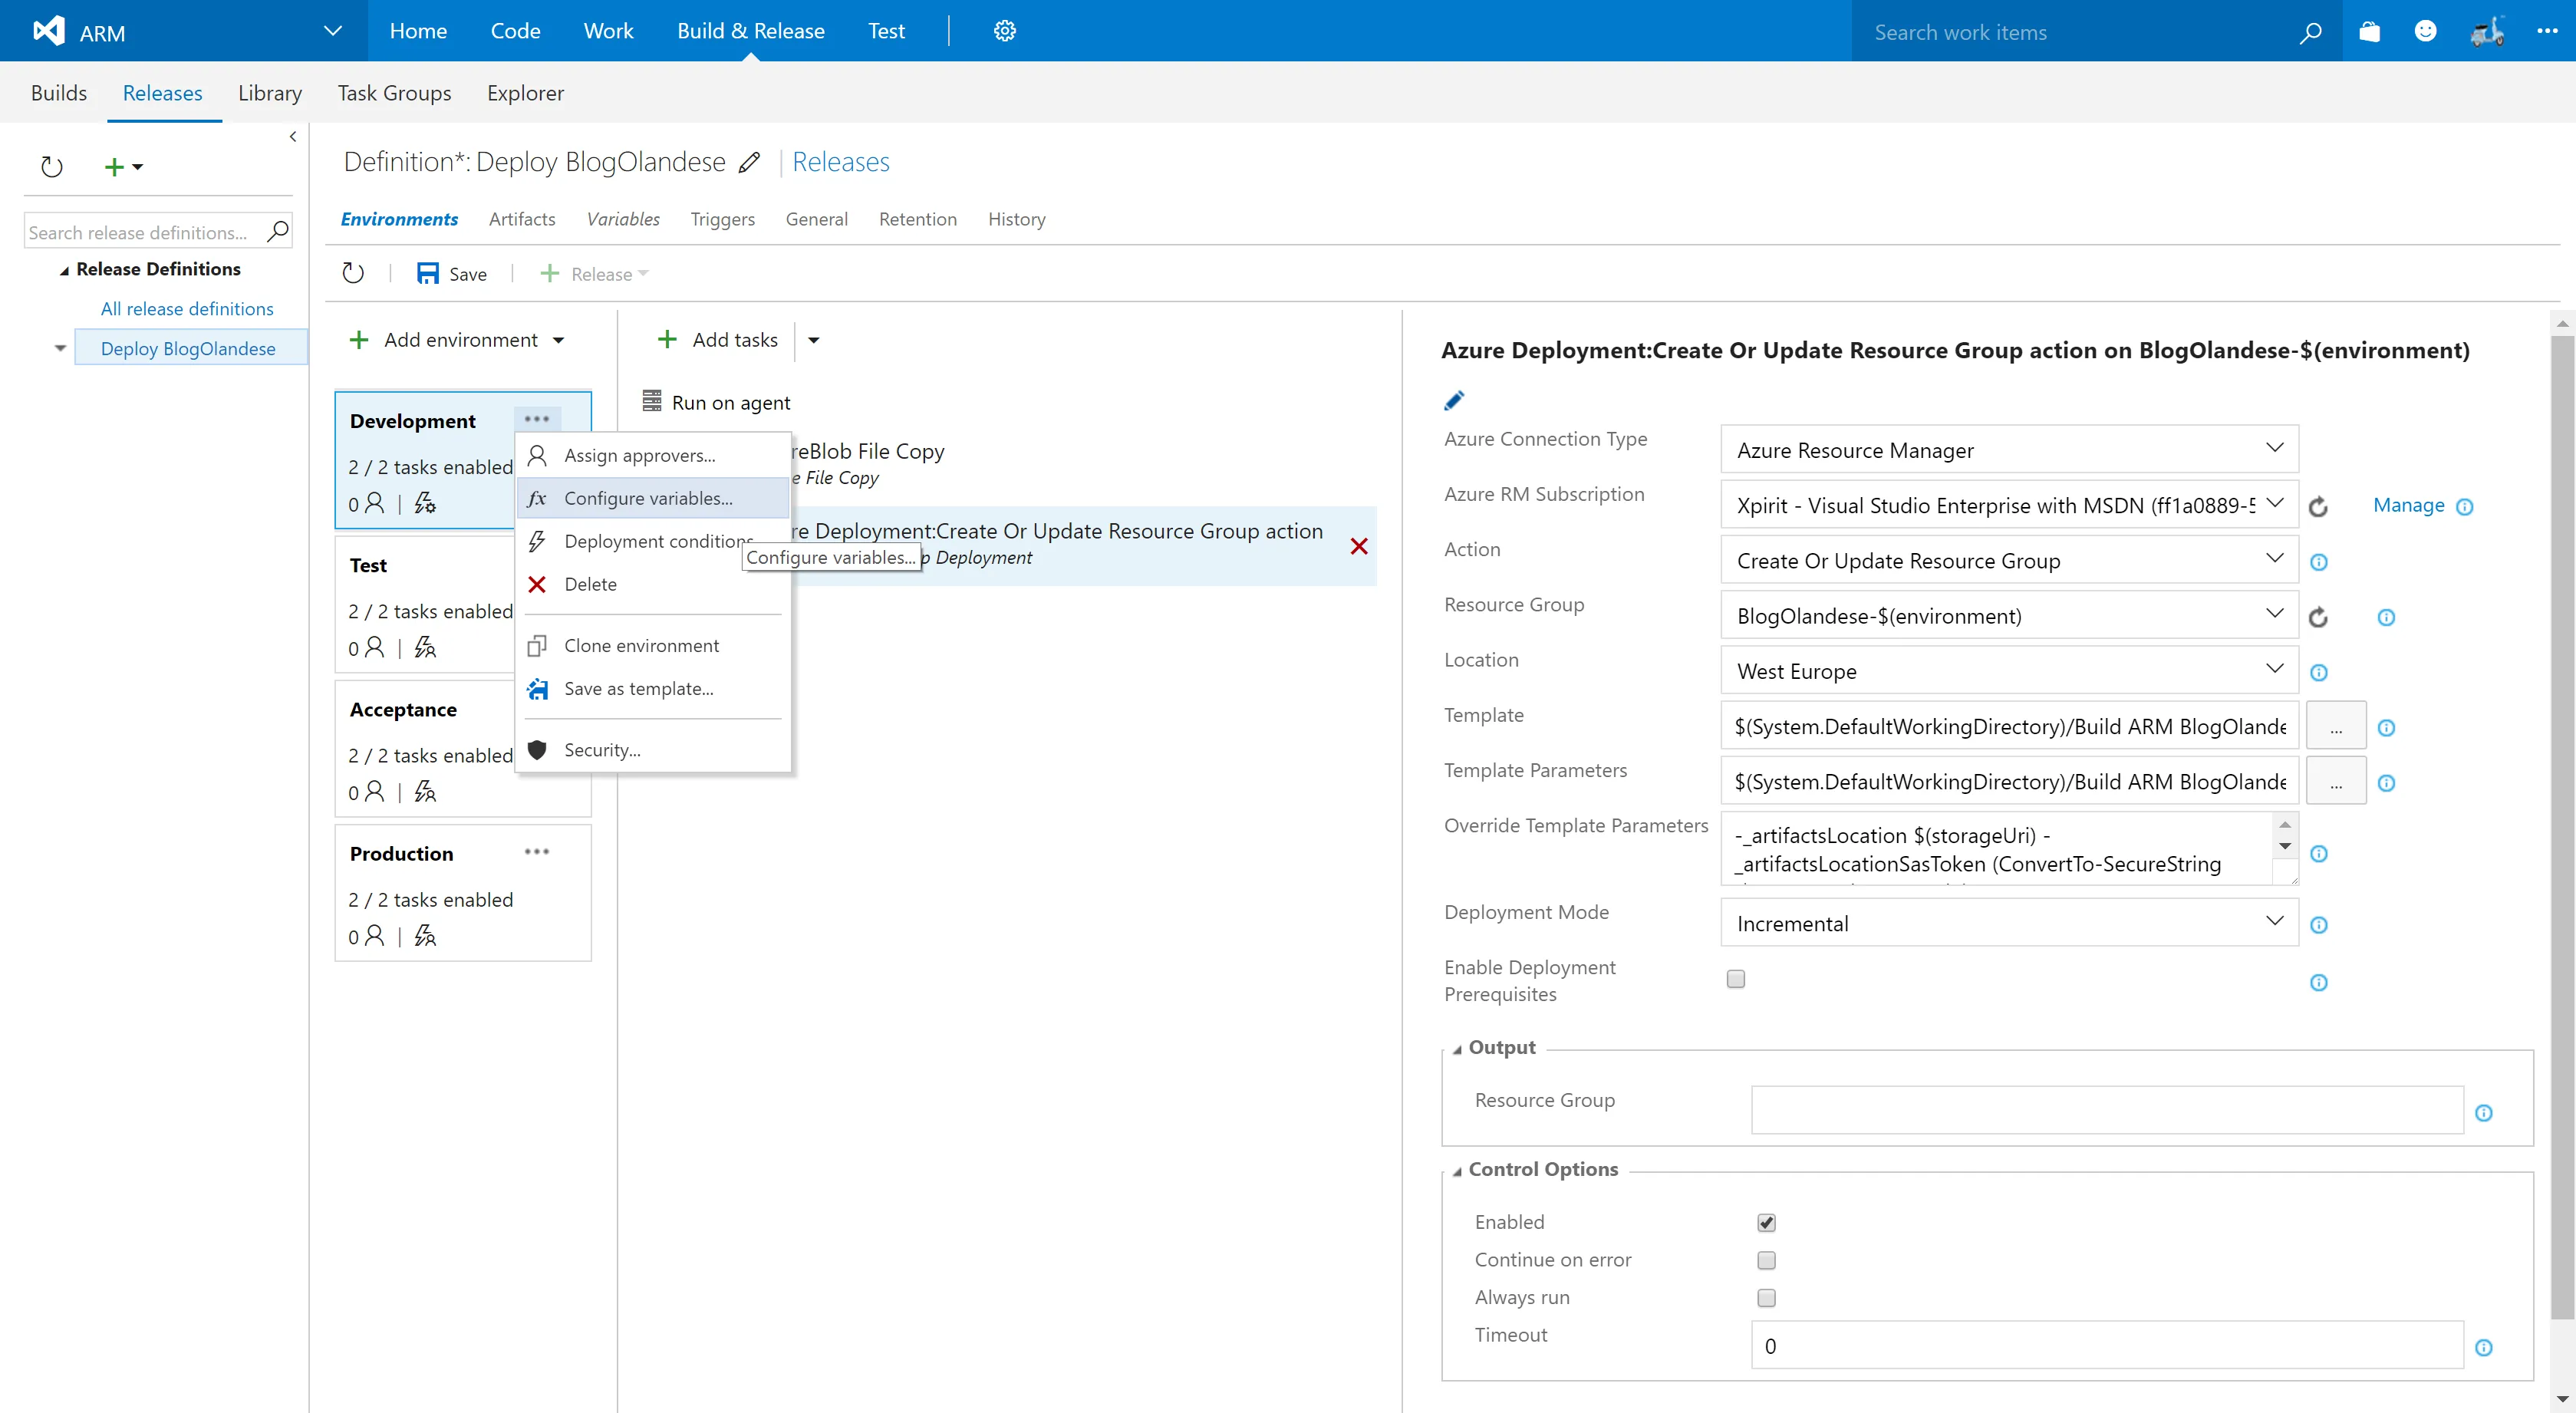This screenshot has width=2576, height=1413.
Task: Open the Library hub tab
Action: 270,93
